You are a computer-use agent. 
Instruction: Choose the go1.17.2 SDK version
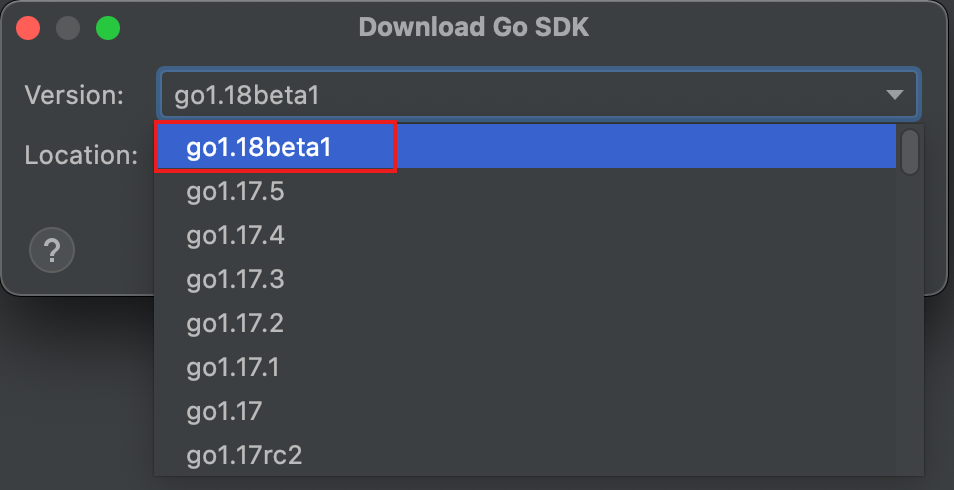(x=235, y=323)
